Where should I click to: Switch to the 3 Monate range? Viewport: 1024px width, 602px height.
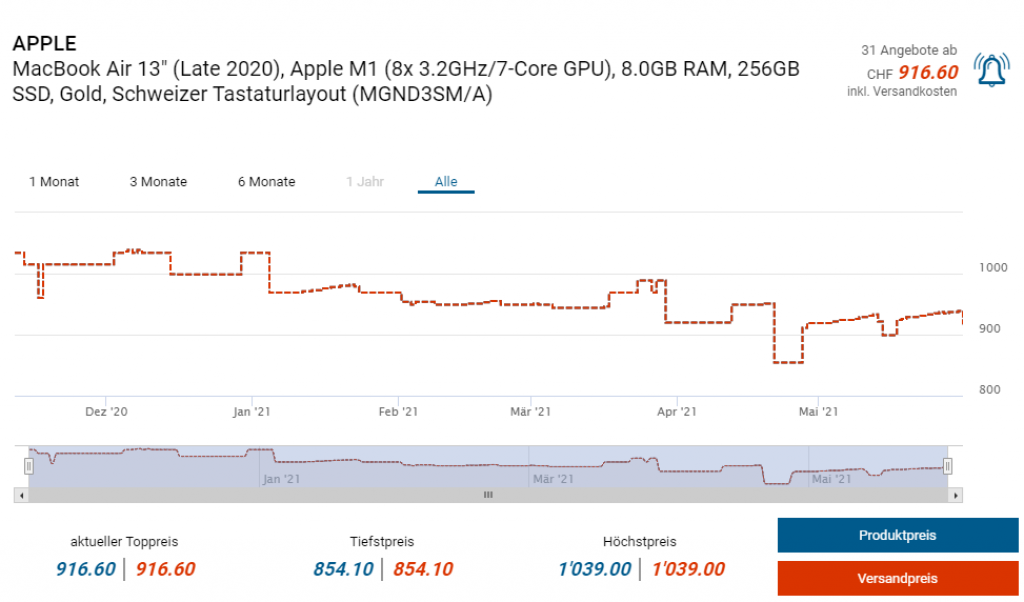158,182
